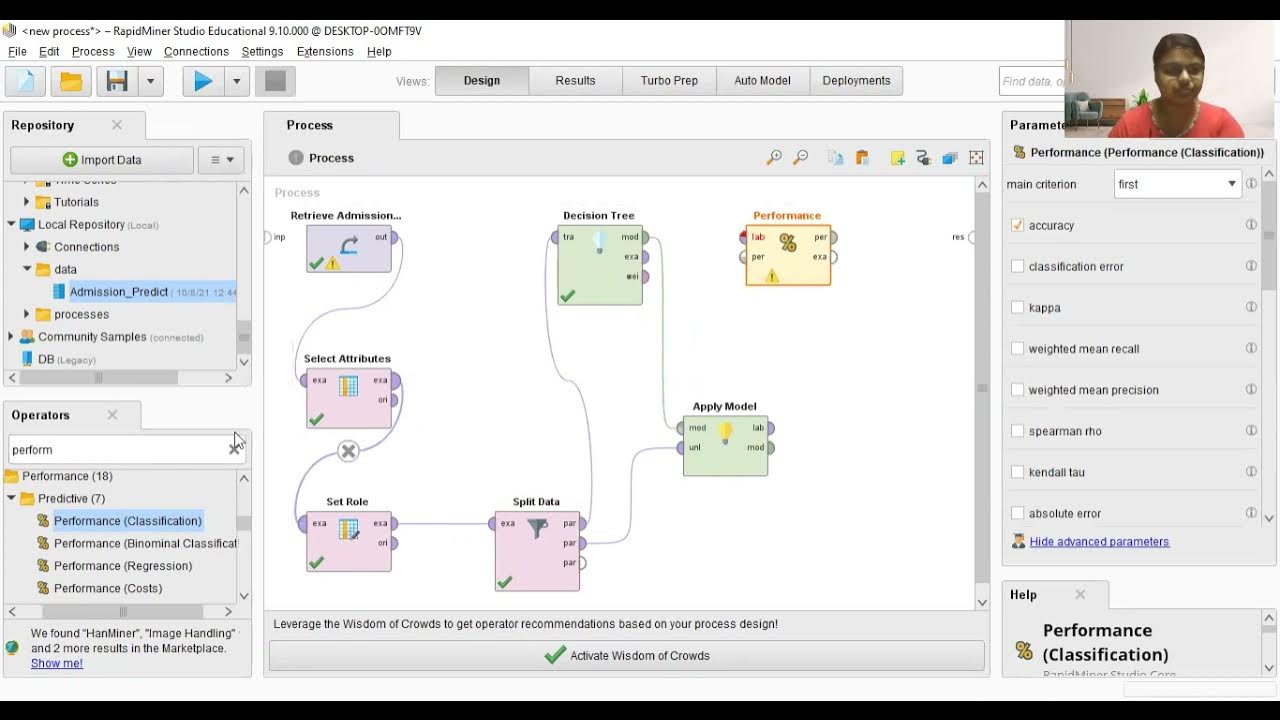Enable kendall tau checkbox

click(1017, 472)
